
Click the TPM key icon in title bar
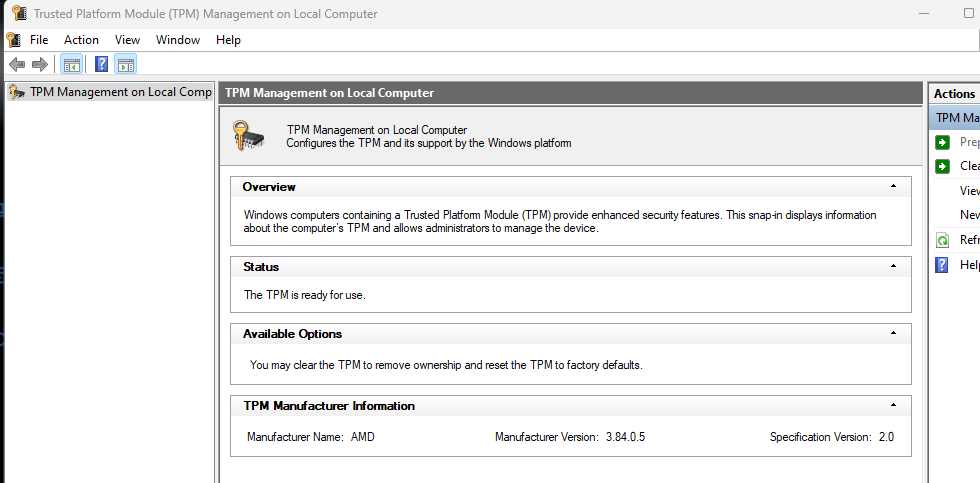click(x=20, y=13)
